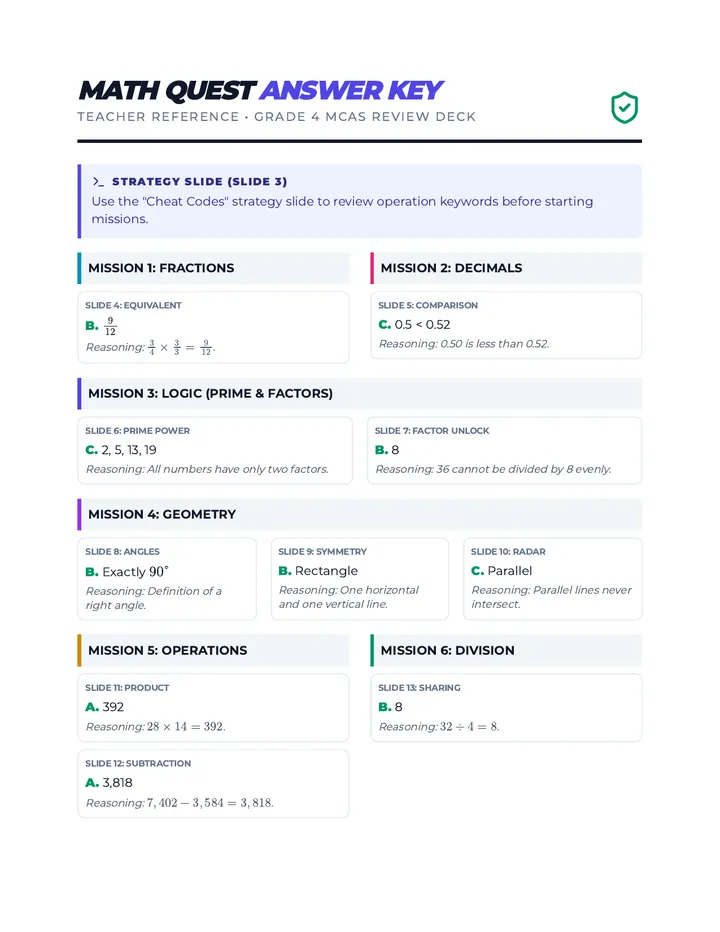720x932 pixels.
Task: Click the Mission 1: Fractions header
Action: pyautogui.click(x=213, y=268)
